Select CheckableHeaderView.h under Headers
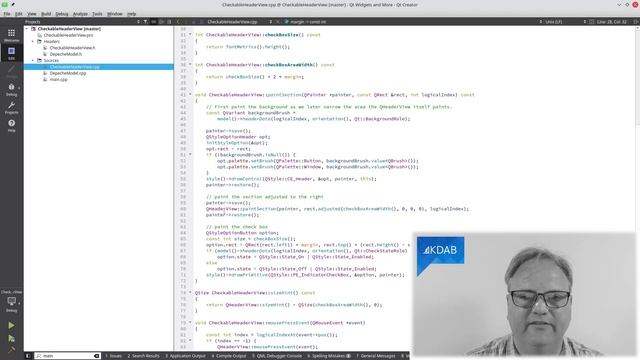Screen dimensions: 640x360 click(x=72, y=48)
